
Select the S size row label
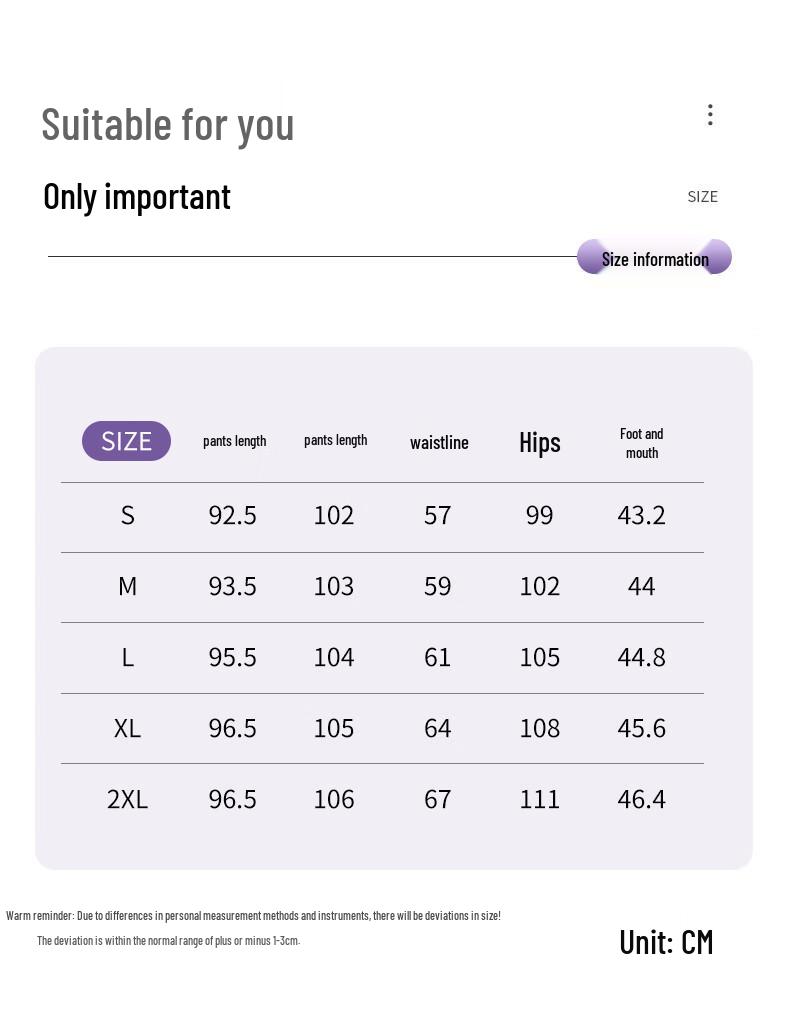(127, 515)
